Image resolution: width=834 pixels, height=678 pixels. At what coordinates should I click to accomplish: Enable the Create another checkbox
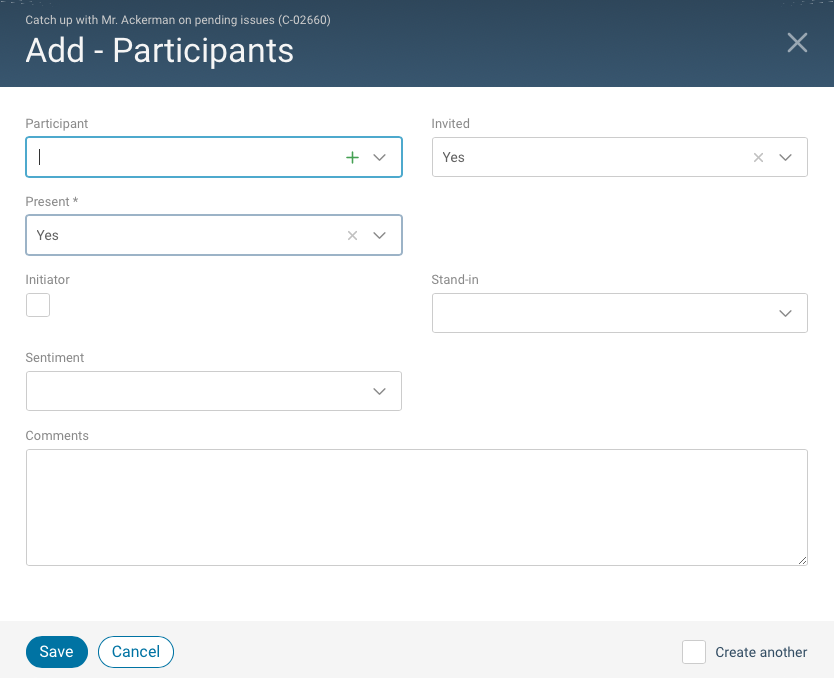(x=693, y=652)
